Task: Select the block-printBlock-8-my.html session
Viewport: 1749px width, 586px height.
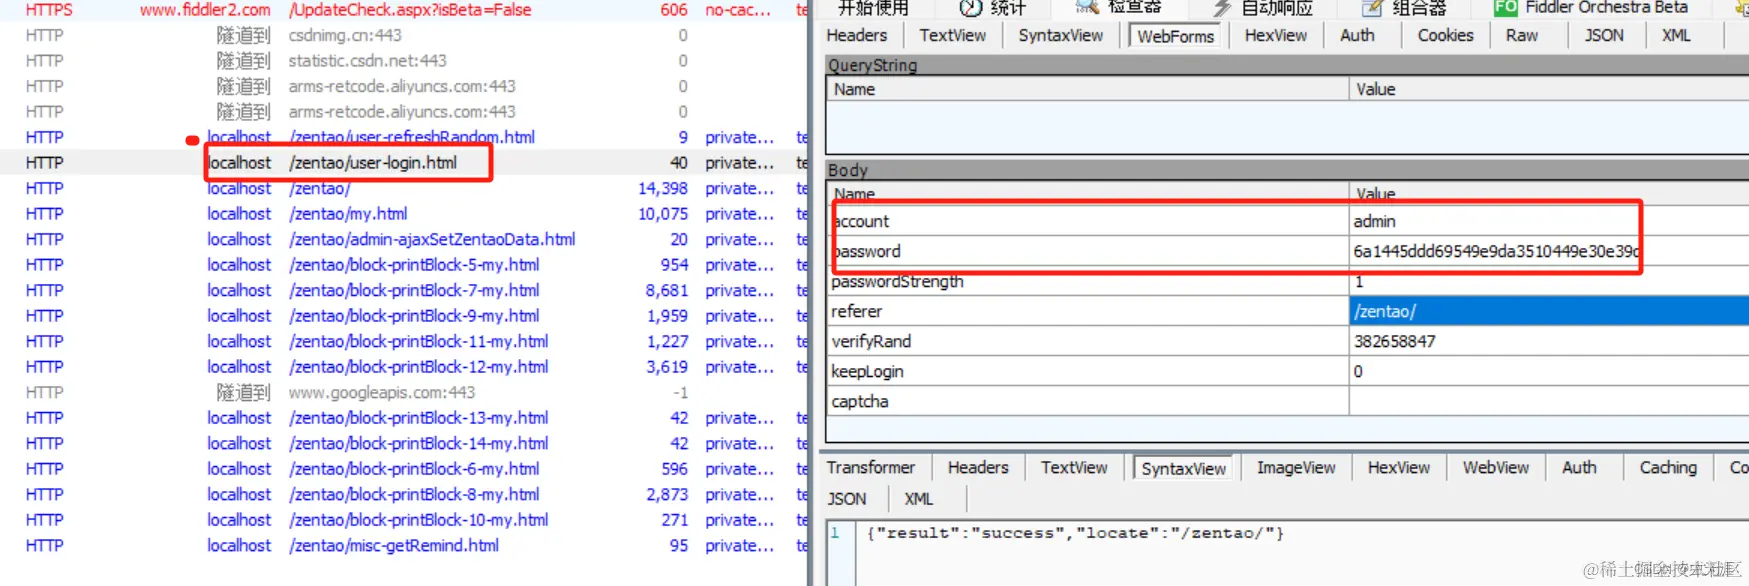Action: pyautogui.click(x=404, y=494)
